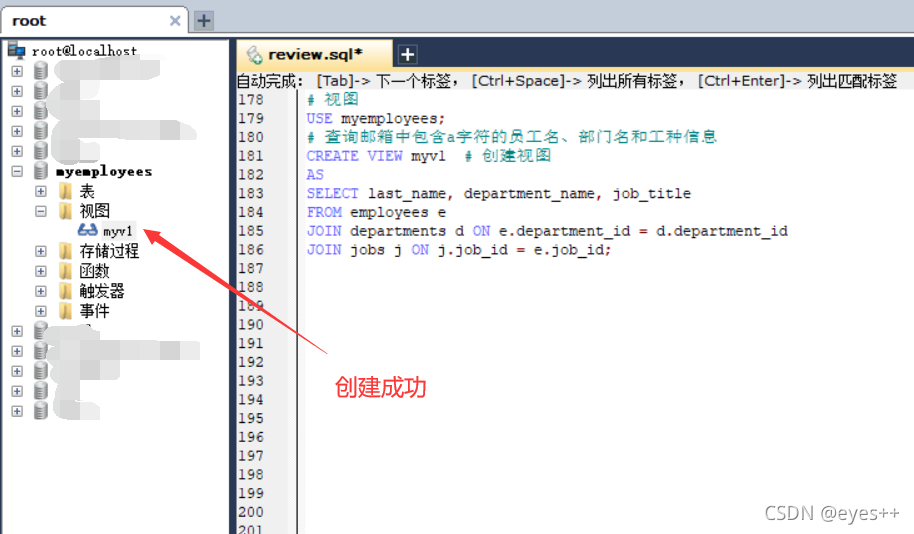Image resolution: width=914 pixels, height=534 pixels.
Task: Click line number 187 in the gutter
Action: coord(251,268)
